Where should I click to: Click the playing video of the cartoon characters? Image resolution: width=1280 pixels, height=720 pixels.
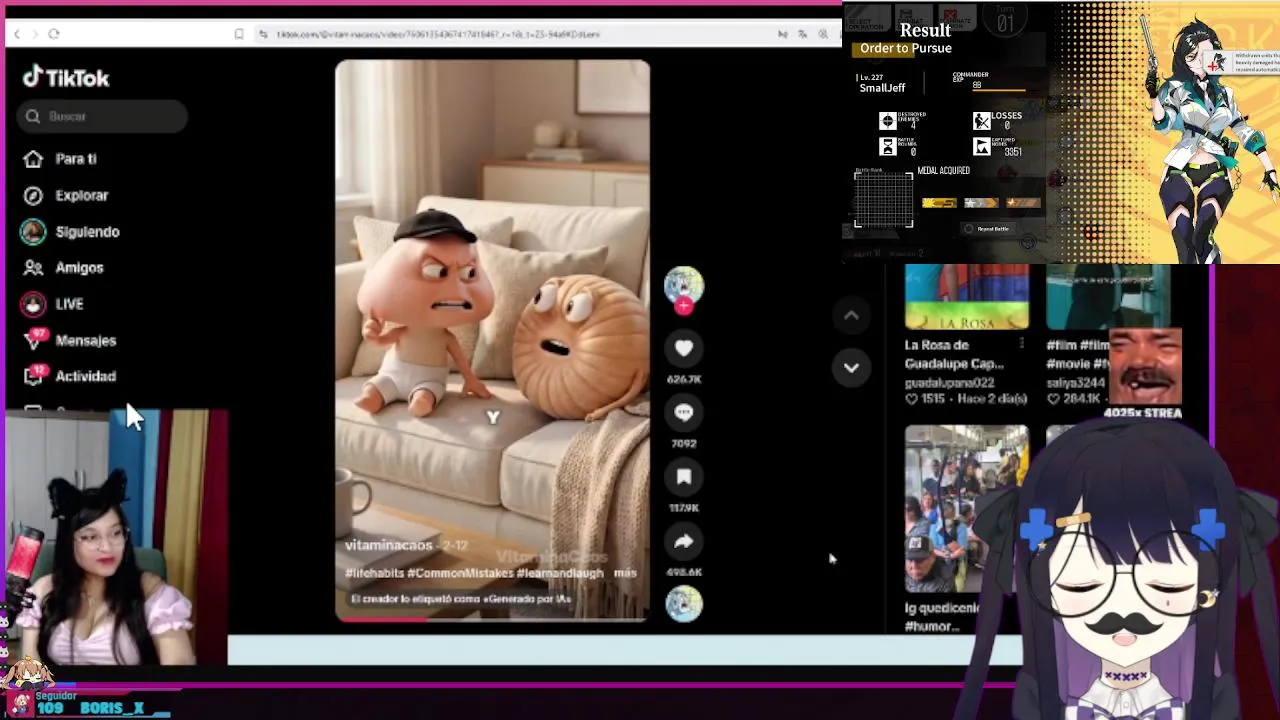coord(492,340)
